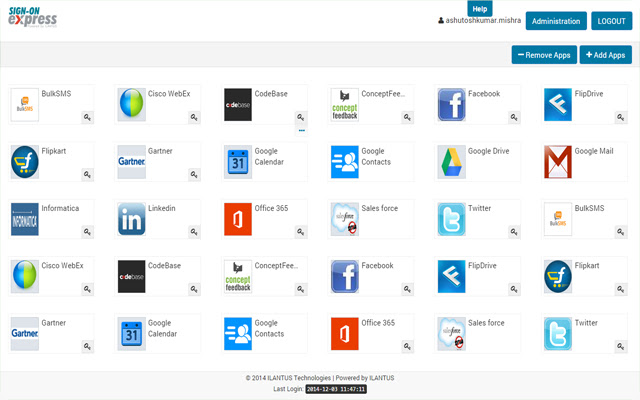Open Google Contacts icon below ConceptFee
This screenshot has width=640, height=400.
[238, 334]
